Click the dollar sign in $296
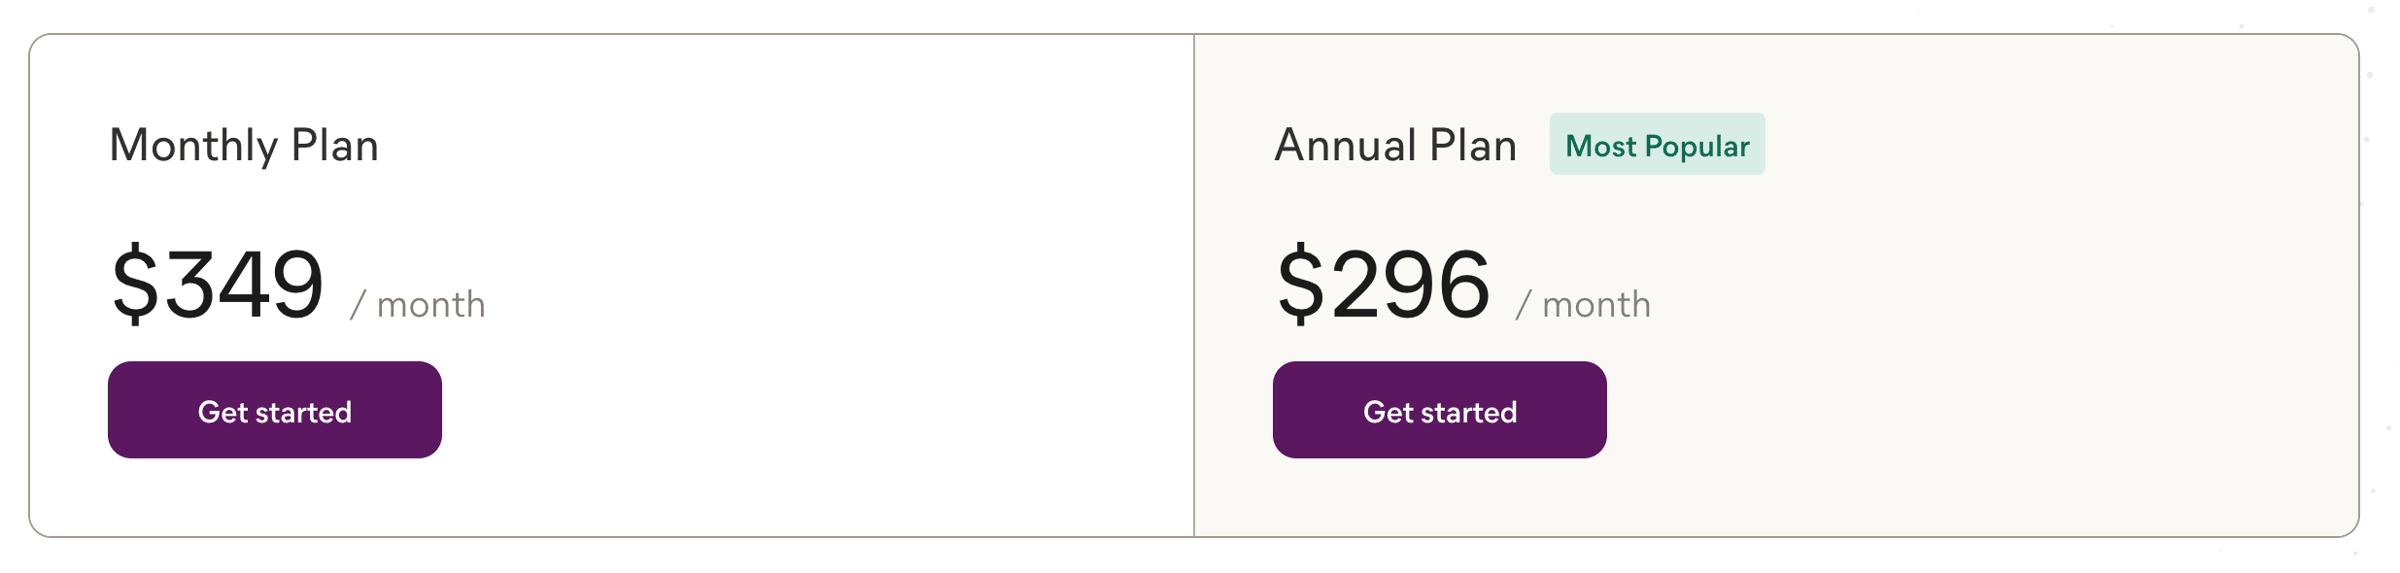The image size is (2400, 573). [1300, 285]
